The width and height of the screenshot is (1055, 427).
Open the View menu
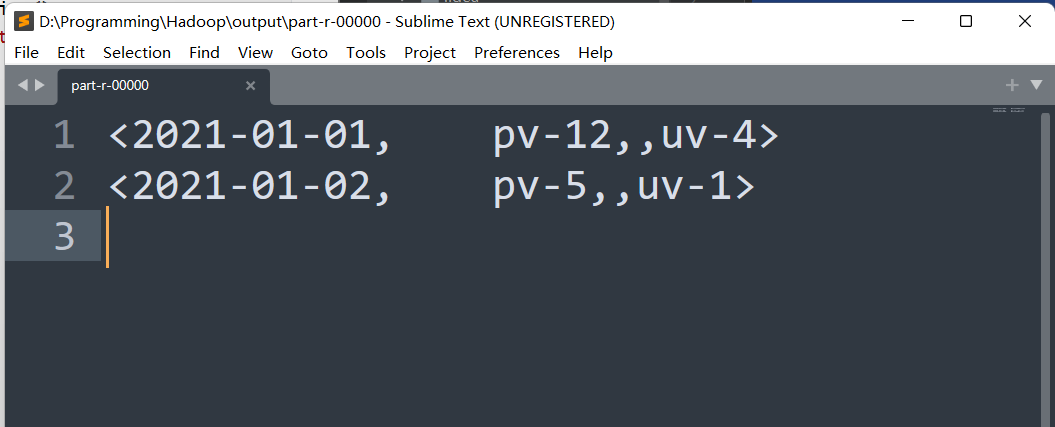pos(255,52)
